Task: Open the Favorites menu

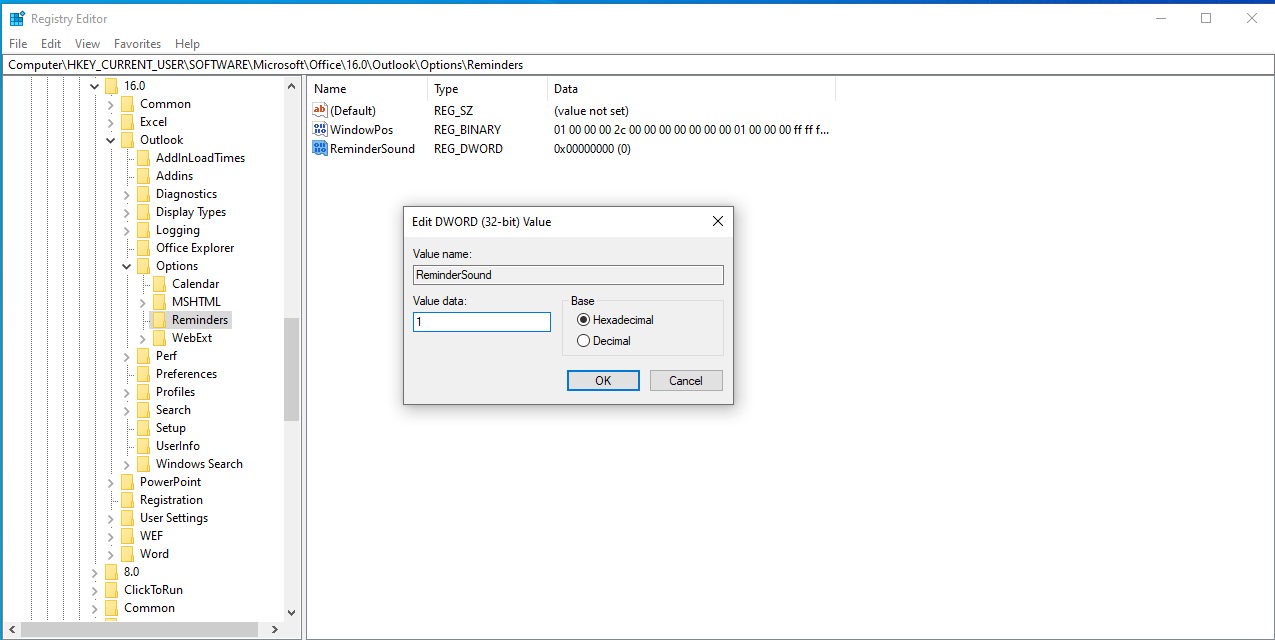Action: (x=137, y=44)
